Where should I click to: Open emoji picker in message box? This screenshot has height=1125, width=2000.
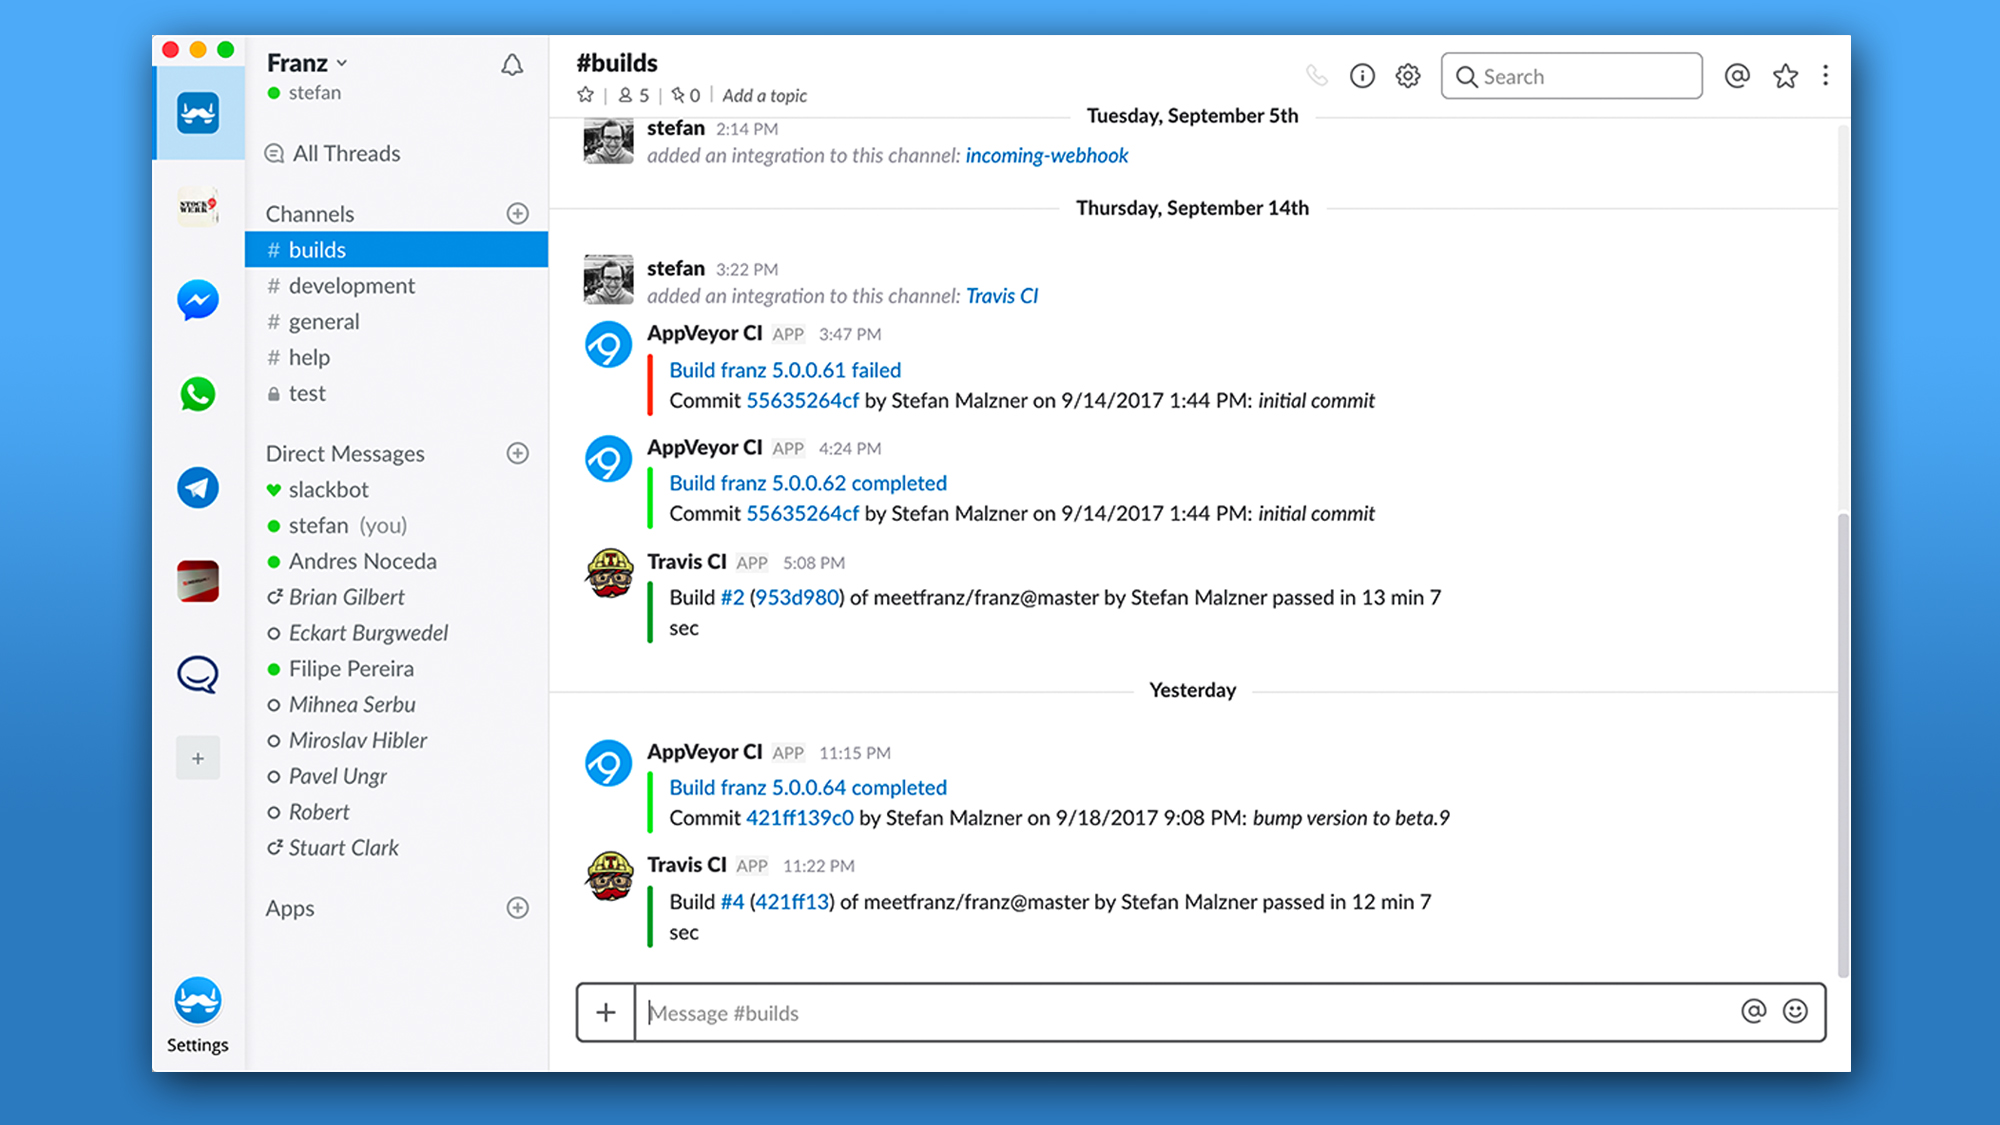(1796, 1011)
